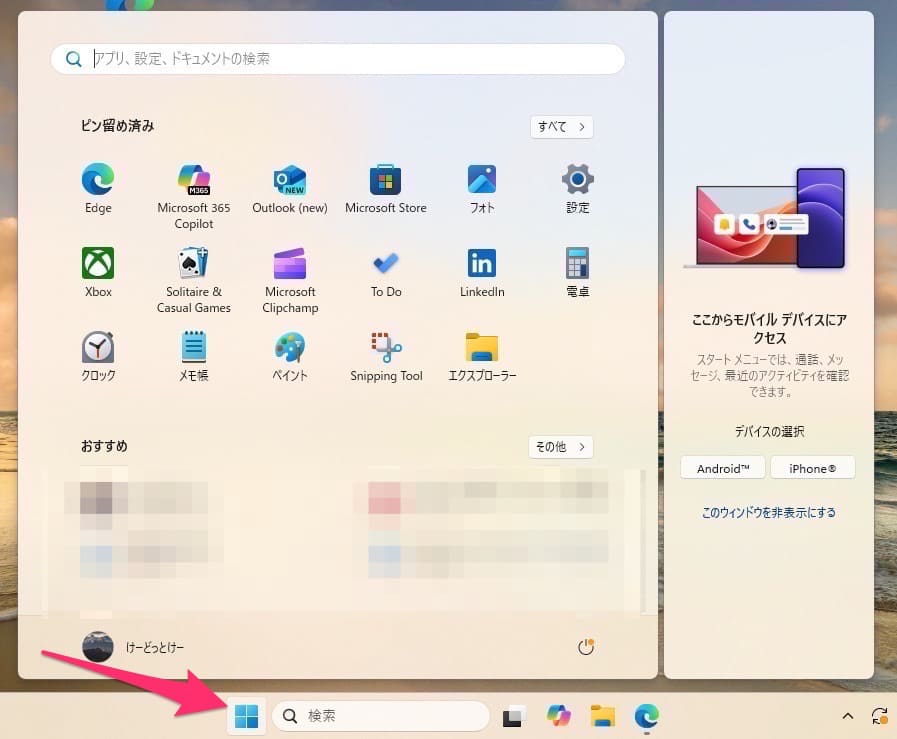Open the power options button
This screenshot has height=739, width=897.
coord(586,648)
